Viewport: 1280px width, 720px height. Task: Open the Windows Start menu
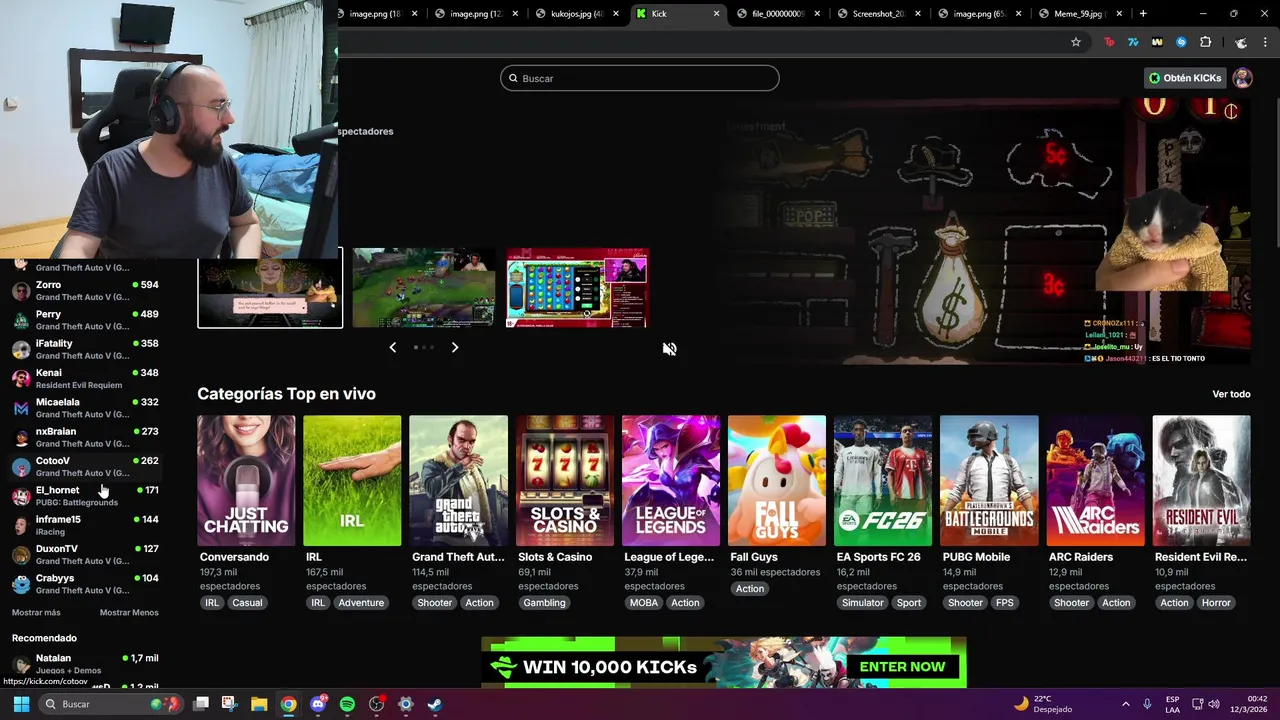click(21, 704)
